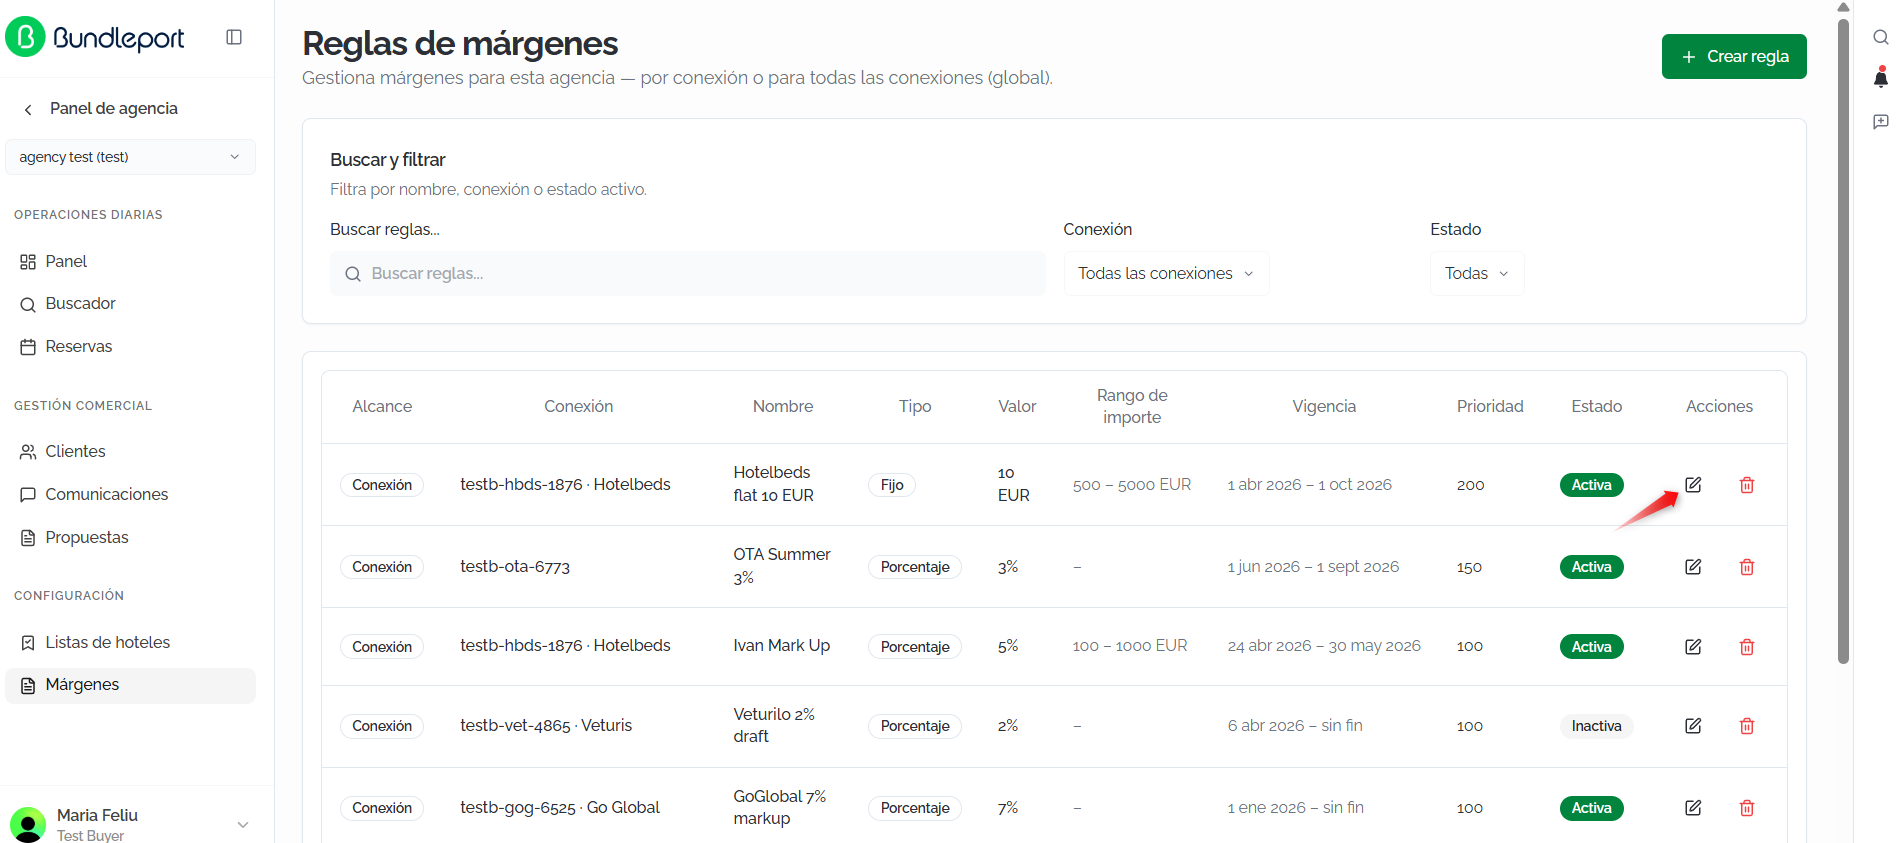Click the Inactiva status badge
The height and width of the screenshot is (843, 1896).
click(1596, 726)
